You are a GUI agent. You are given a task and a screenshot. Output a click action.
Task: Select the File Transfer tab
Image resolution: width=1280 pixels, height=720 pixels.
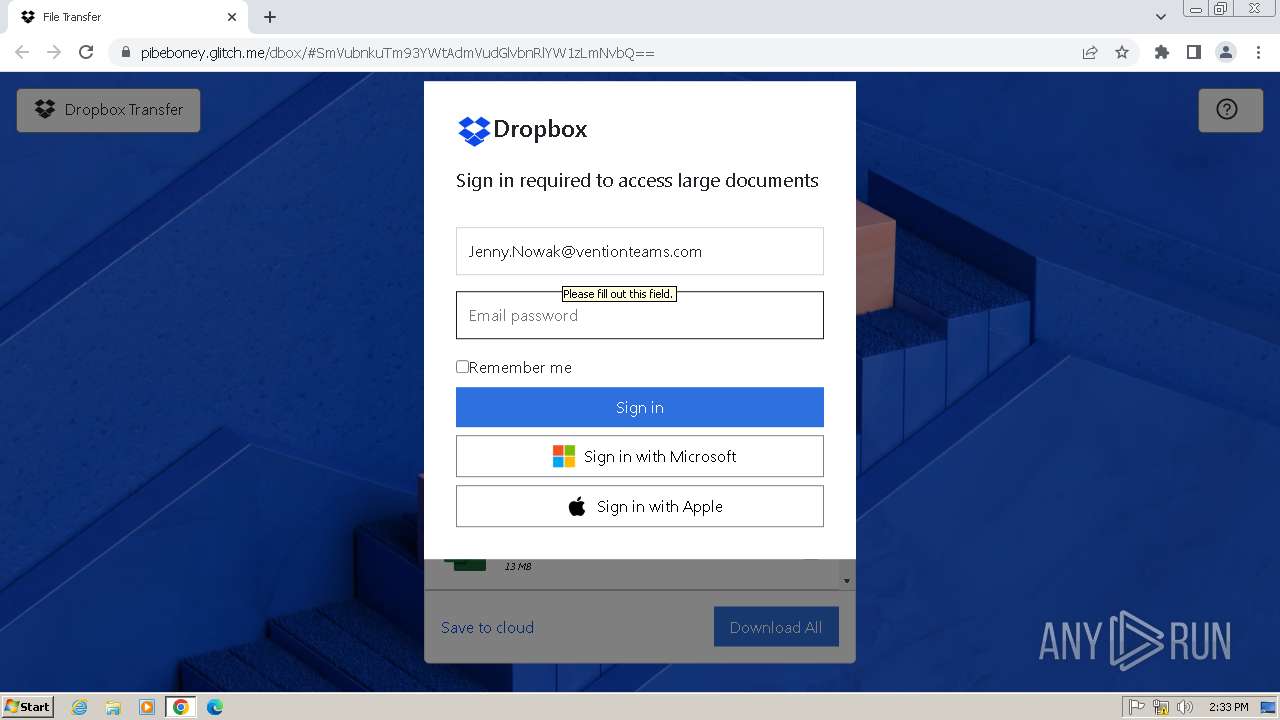click(126, 17)
